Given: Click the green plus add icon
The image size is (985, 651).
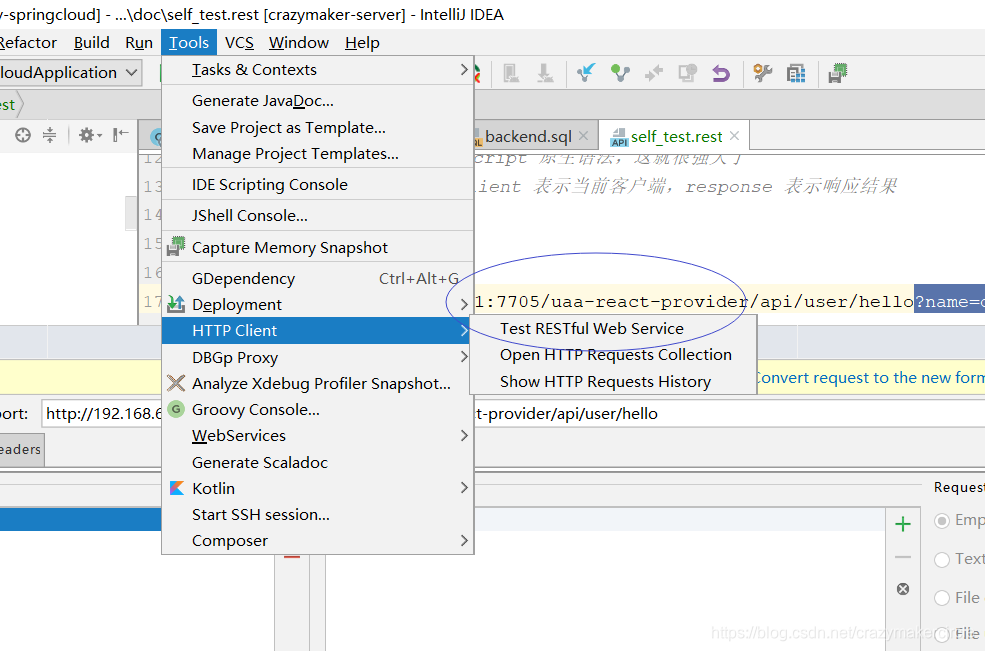Looking at the screenshot, I should point(903,524).
